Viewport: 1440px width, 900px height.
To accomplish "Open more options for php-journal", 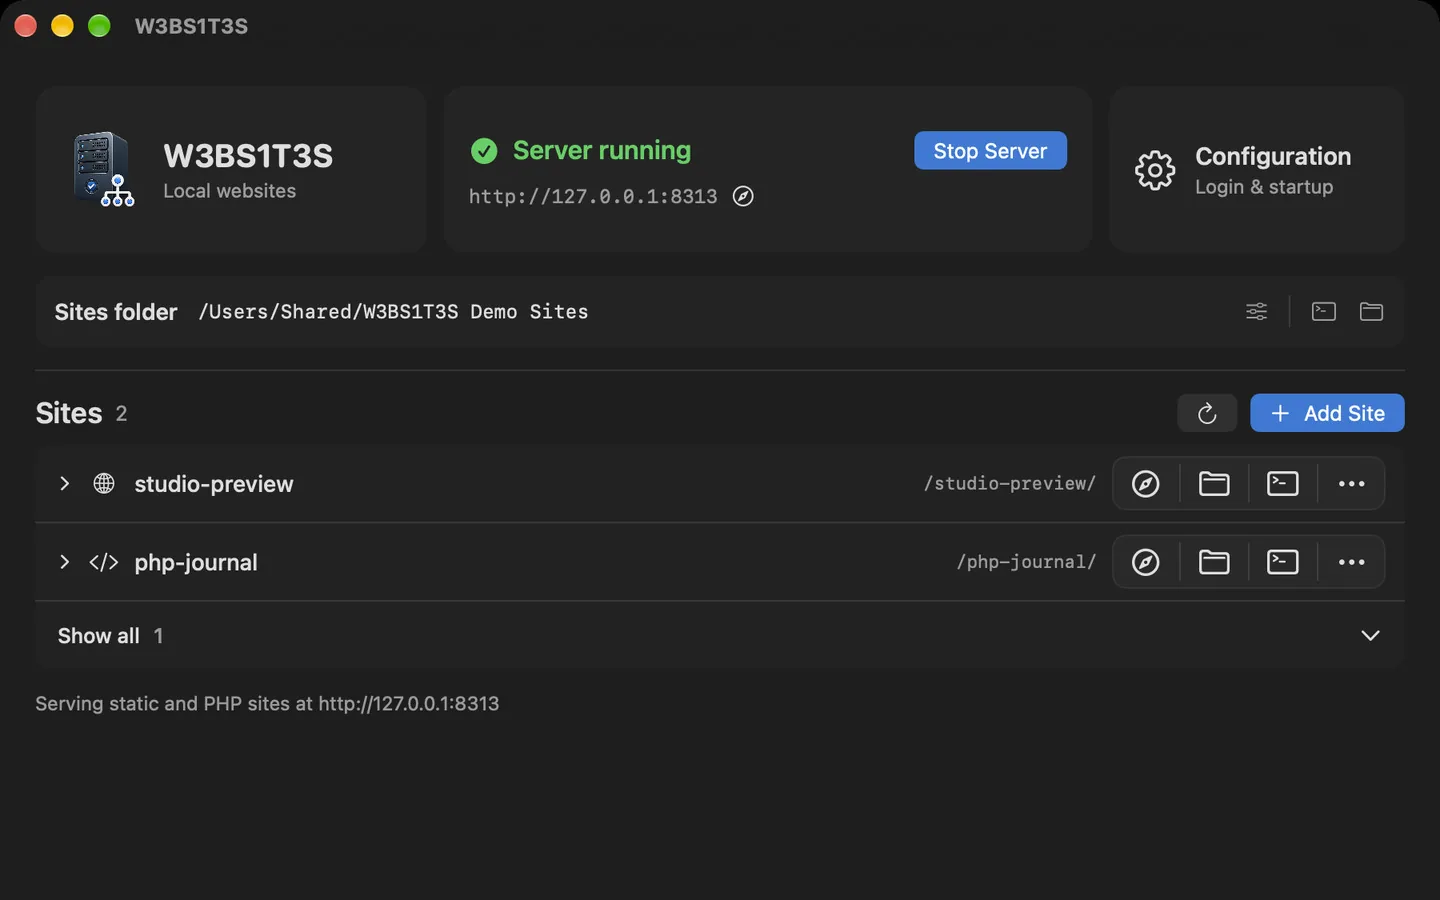I will tap(1352, 562).
